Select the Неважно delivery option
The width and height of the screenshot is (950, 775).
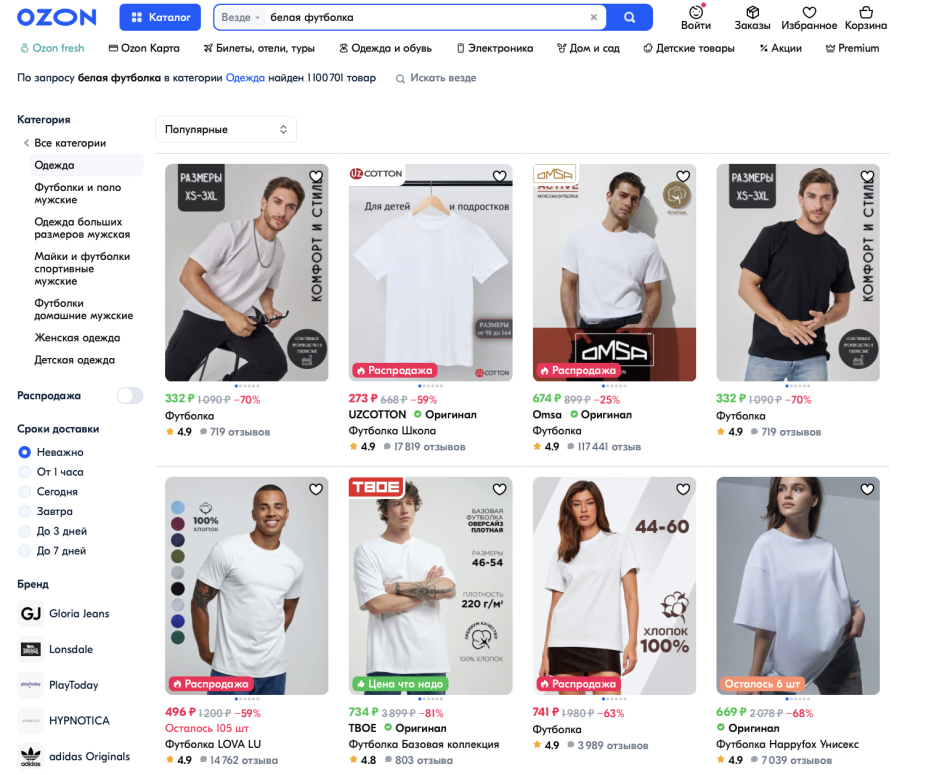pyautogui.click(x=24, y=452)
